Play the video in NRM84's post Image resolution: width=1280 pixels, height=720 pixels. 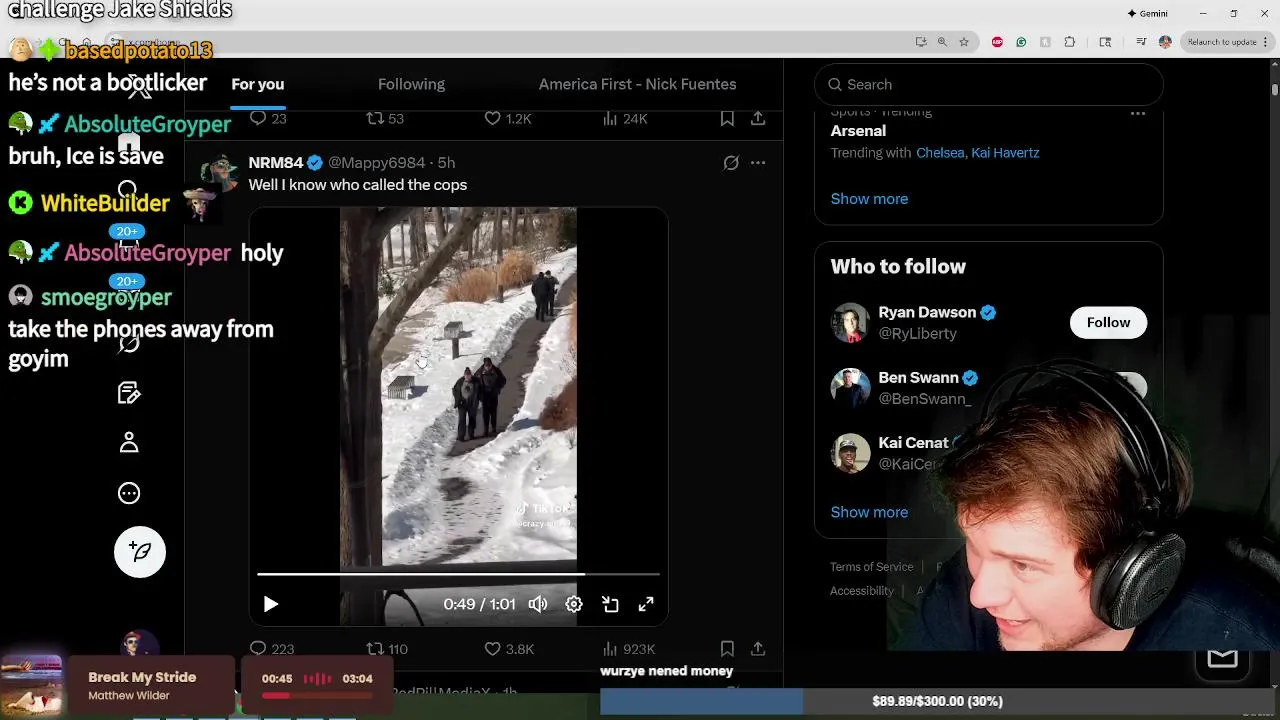tap(270, 604)
